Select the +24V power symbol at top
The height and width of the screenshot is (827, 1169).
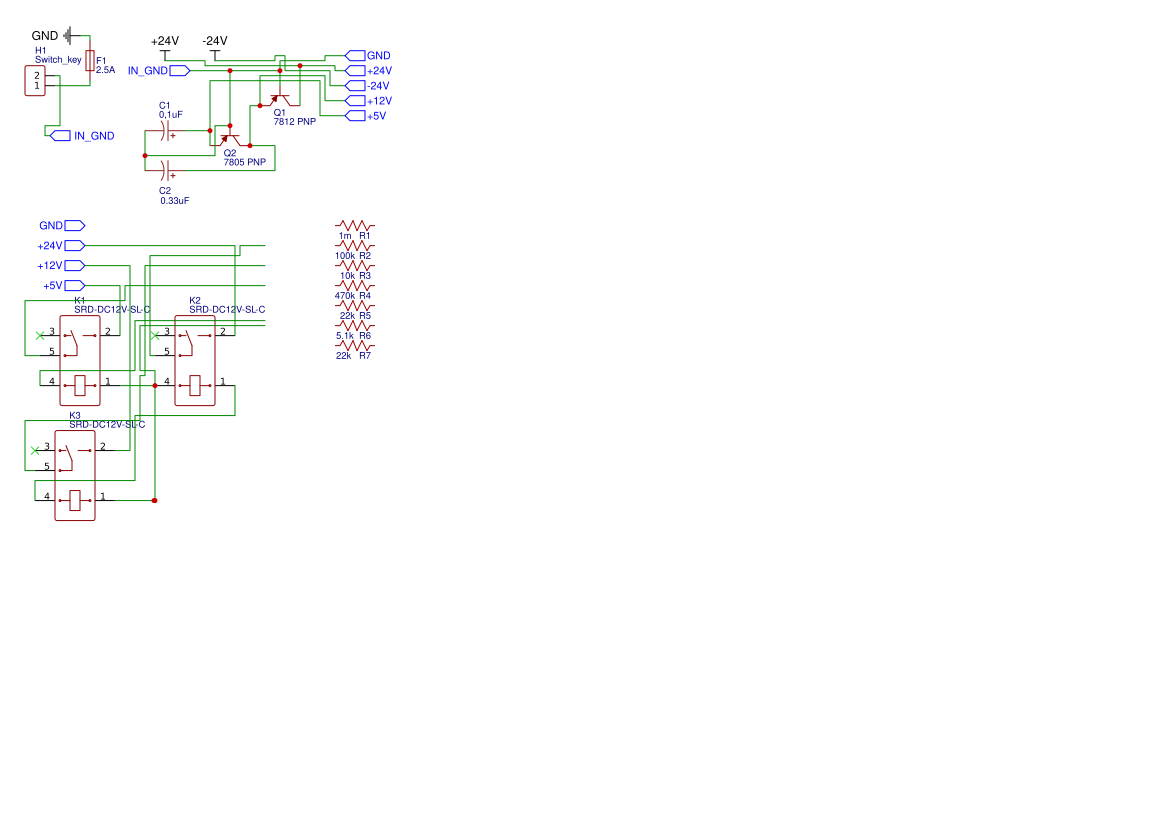click(x=165, y=47)
